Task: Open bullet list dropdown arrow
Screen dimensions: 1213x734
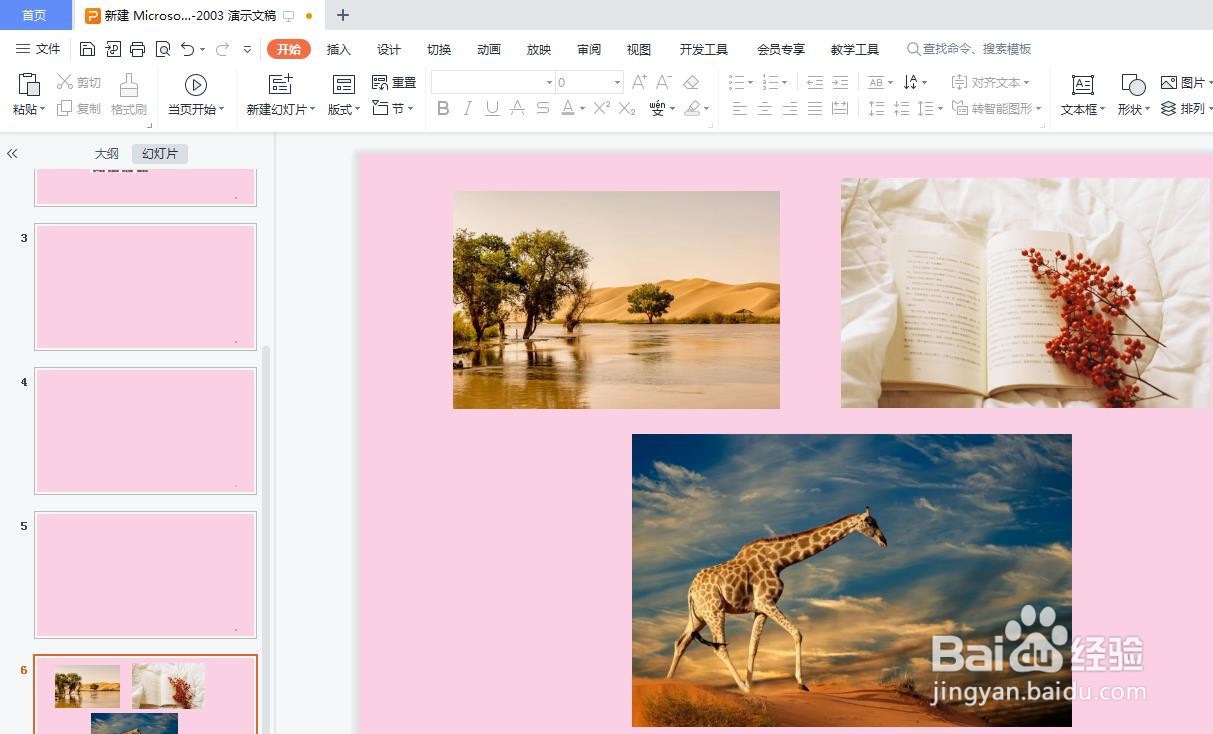Action: point(752,82)
